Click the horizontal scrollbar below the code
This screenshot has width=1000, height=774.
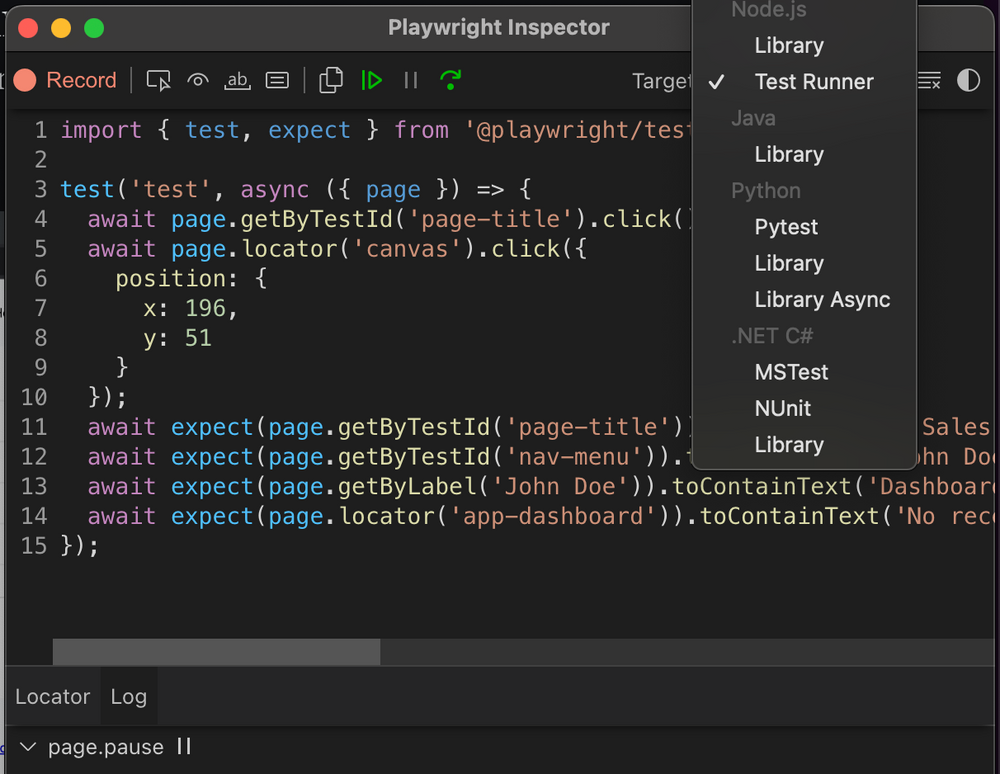(215, 652)
